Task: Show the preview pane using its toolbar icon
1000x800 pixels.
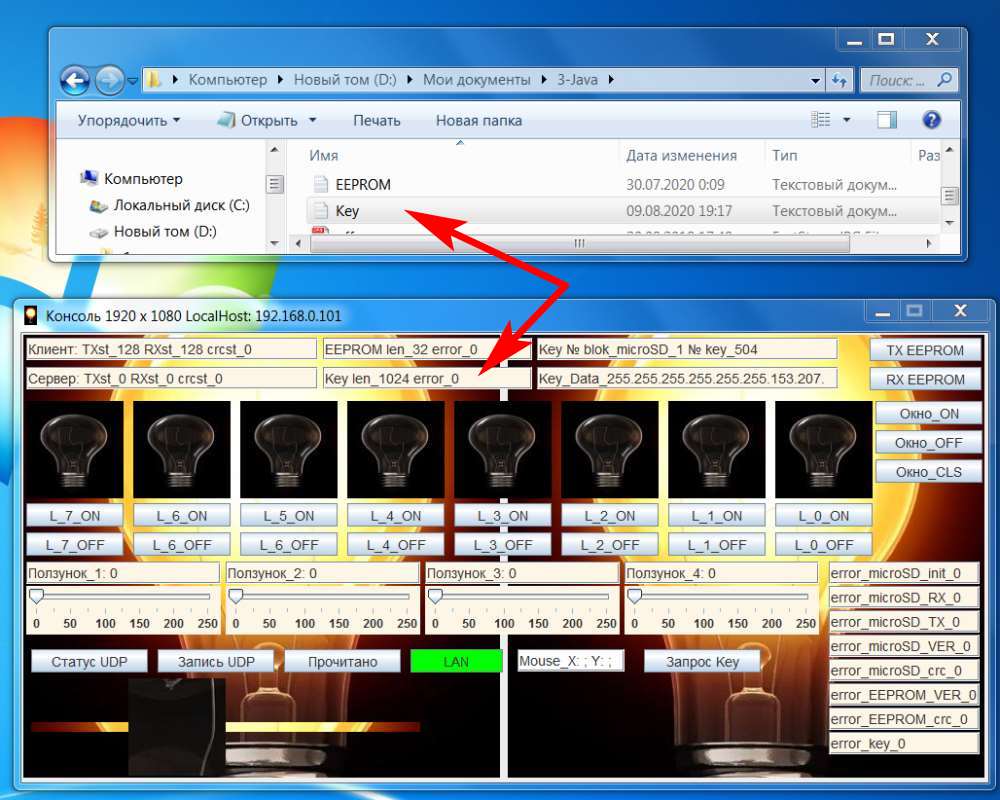Action: click(x=887, y=120)
